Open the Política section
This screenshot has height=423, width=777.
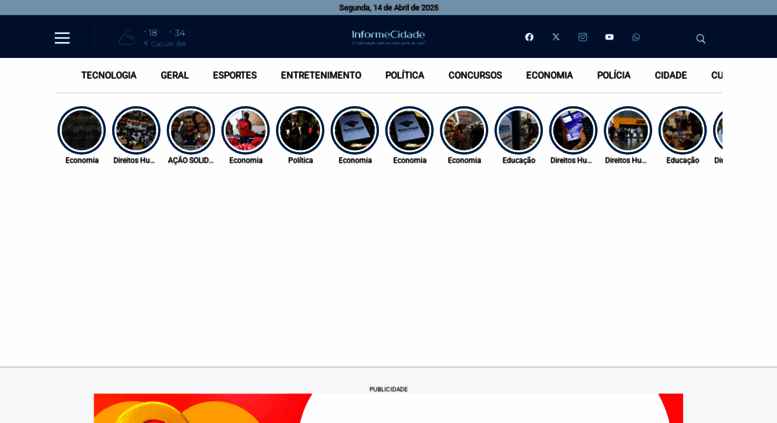click(405, 75)
